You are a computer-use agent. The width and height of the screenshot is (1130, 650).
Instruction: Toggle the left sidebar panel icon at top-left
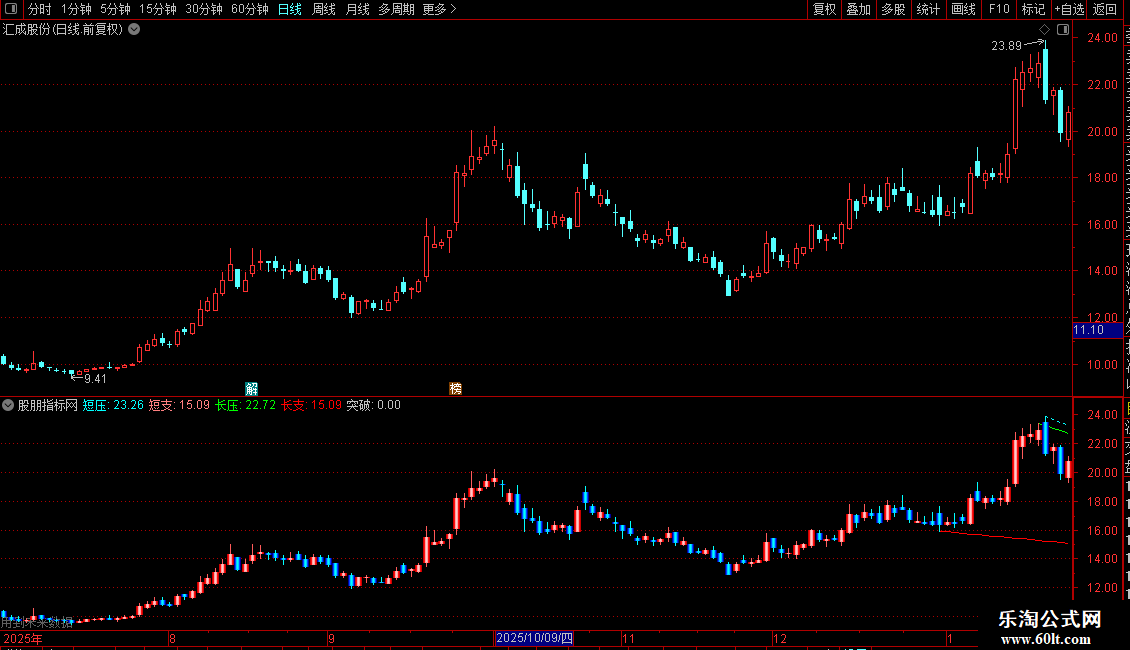point(11,9)
